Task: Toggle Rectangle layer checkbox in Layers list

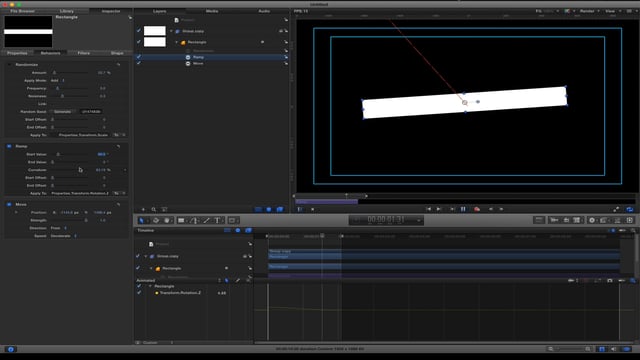Action: tap(139, 42)
